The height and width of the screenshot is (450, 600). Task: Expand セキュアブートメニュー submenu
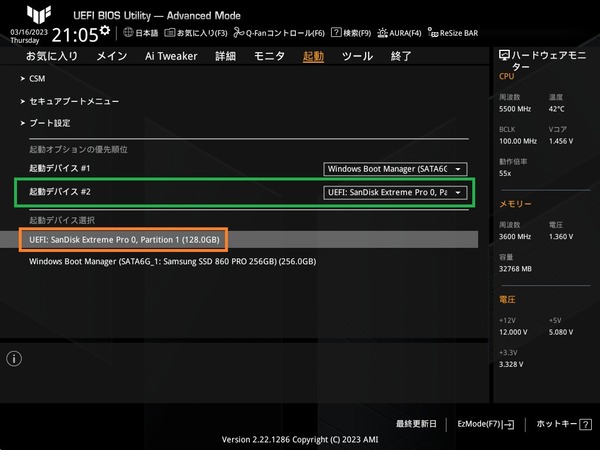[x=74, y=101]
